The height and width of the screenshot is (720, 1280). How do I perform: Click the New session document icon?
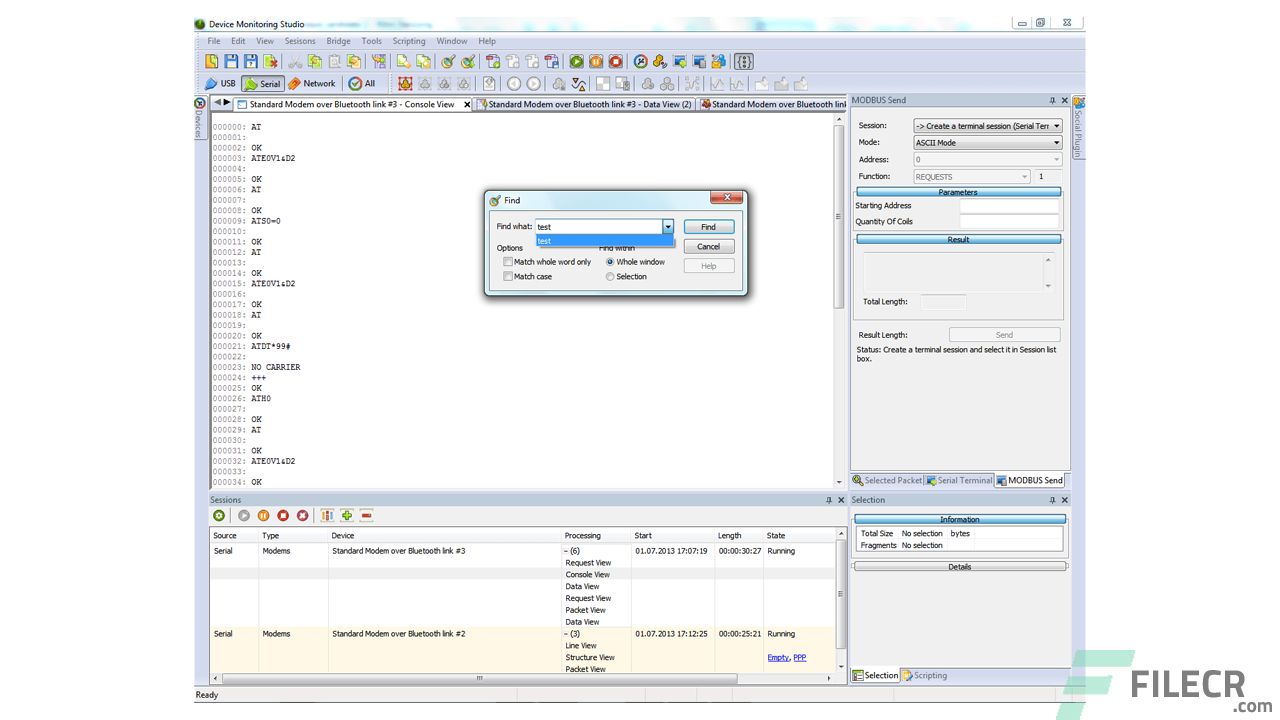click(x=211, y=62)
